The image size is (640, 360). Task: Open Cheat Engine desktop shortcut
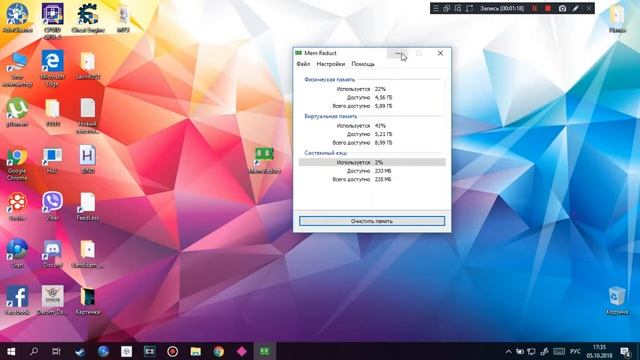coord(88,18)
